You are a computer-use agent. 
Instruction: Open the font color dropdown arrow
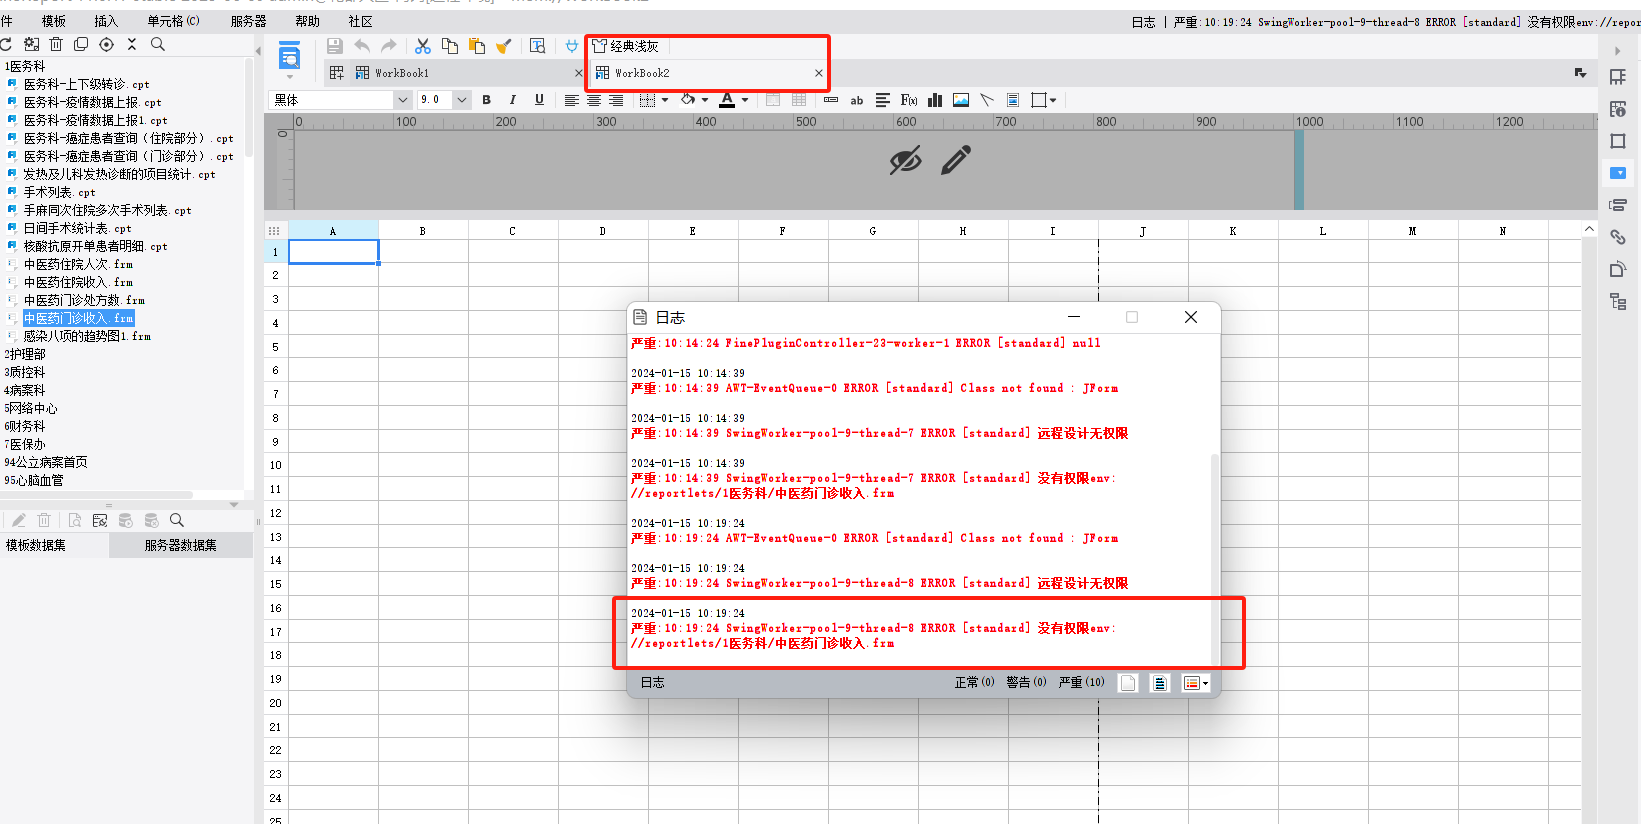coord(745,100)
